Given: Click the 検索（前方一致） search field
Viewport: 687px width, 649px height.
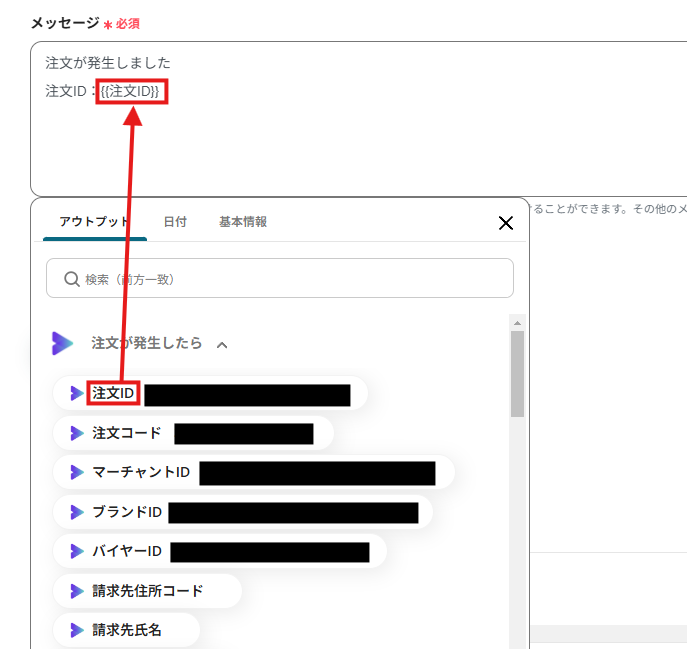Looking at the screenshot, I should coord(280,278).
